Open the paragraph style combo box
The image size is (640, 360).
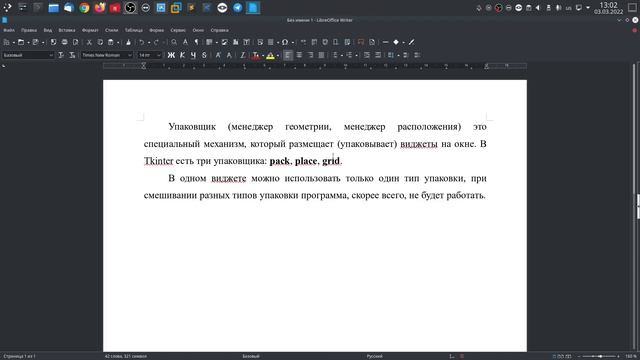coord(28,55)
